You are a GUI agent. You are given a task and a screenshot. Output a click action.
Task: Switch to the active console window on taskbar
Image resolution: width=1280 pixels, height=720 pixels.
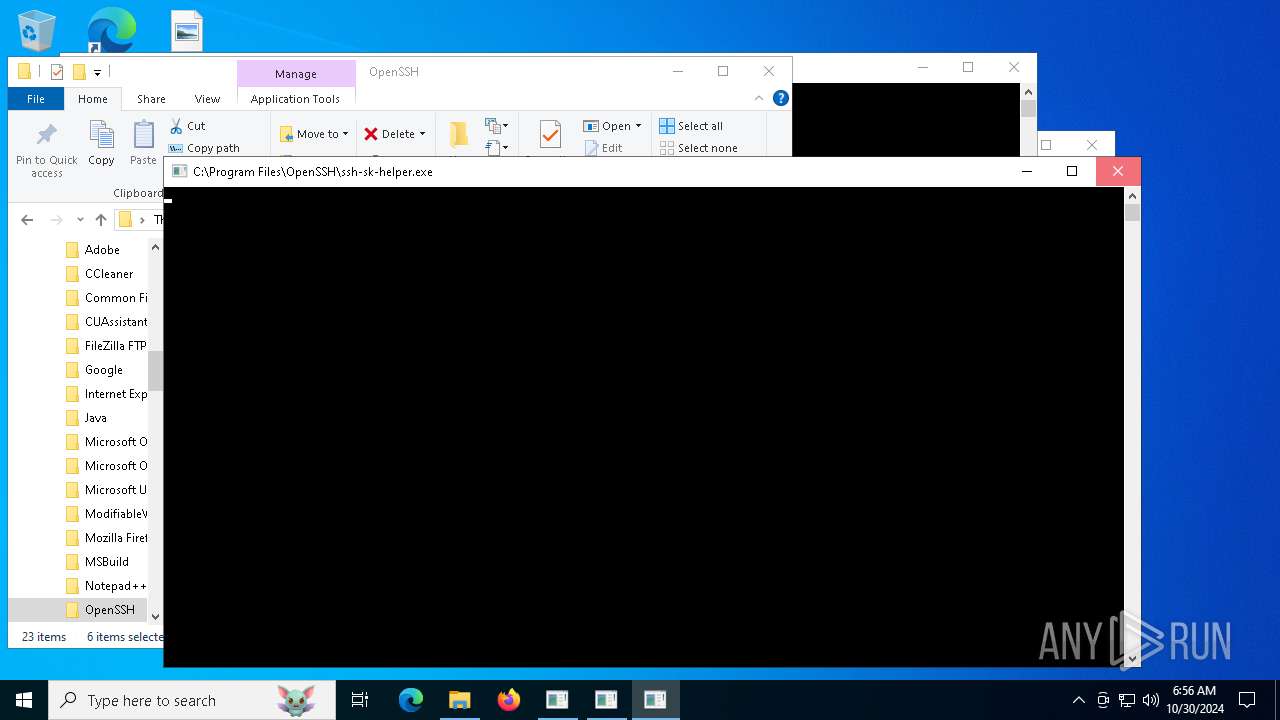tap(655, 700)
